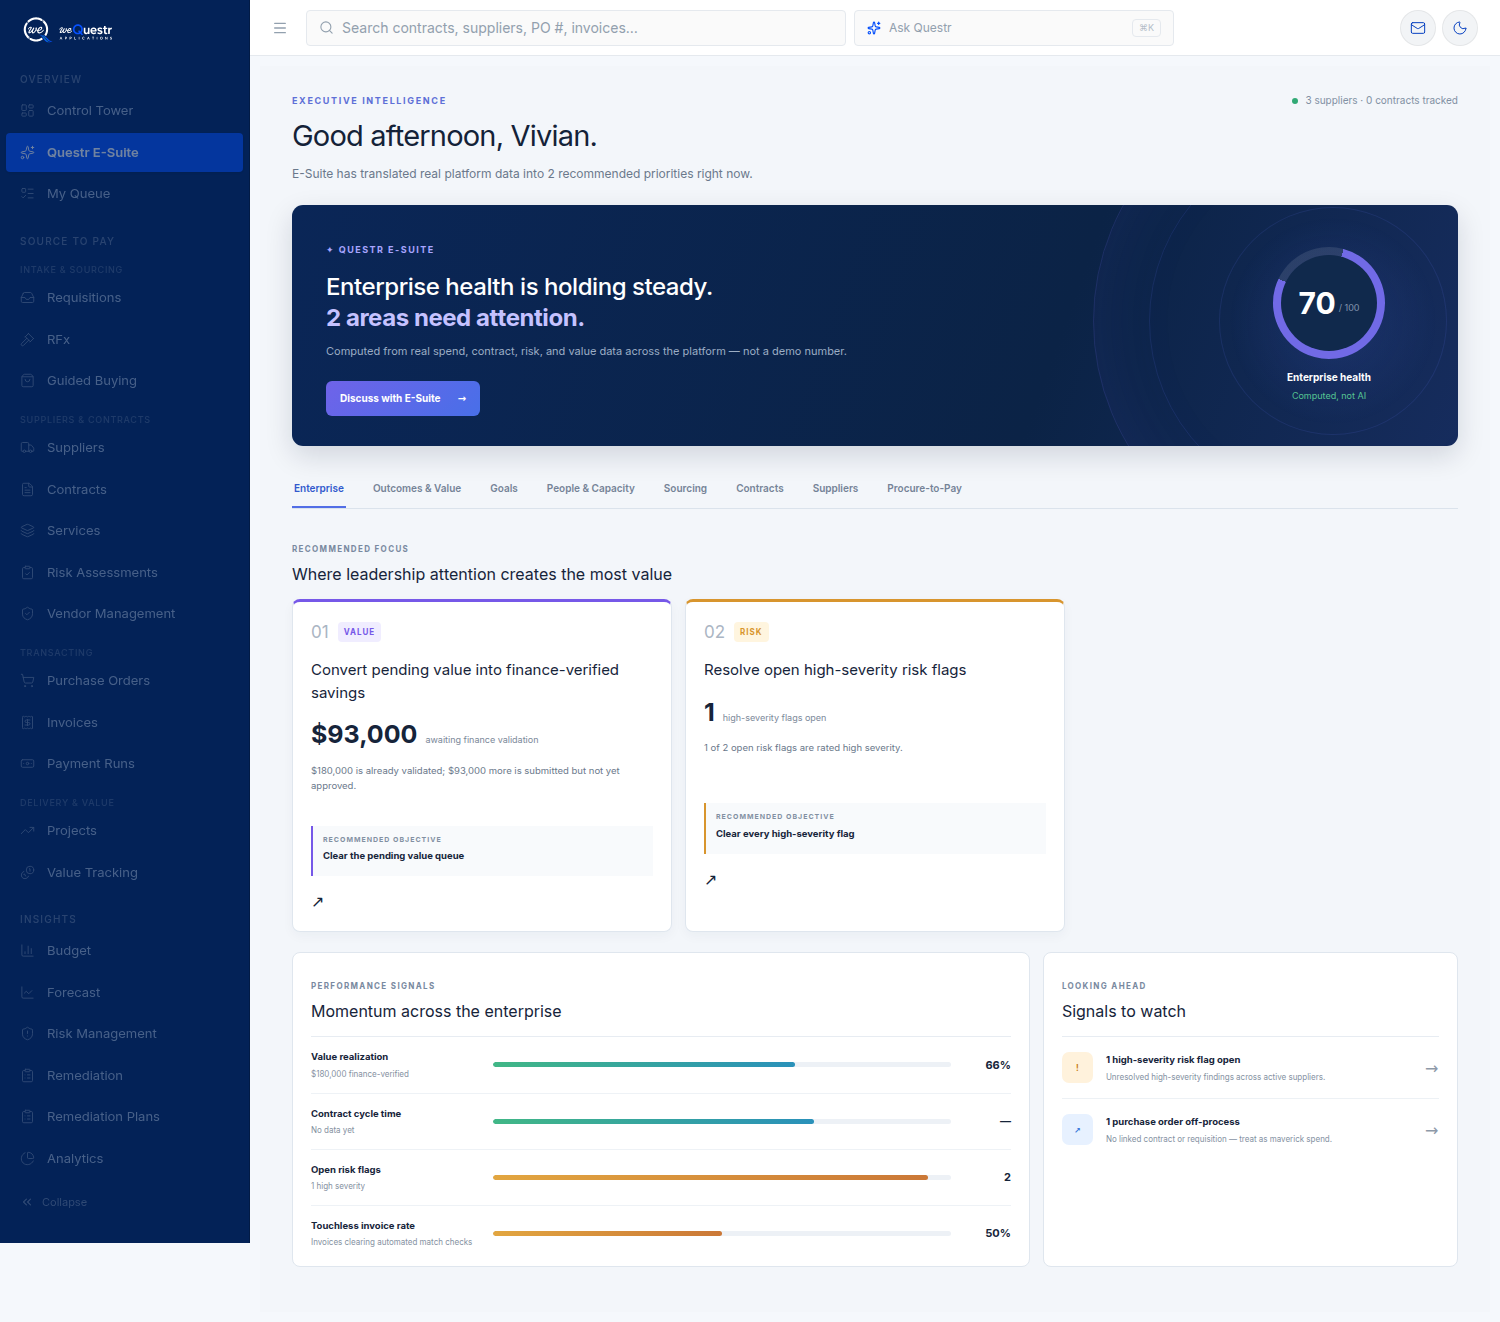Expand the high-severity risk flag signal arrow
The width and height of the screenshot is (1500, 1322).
point(1432,1069)
